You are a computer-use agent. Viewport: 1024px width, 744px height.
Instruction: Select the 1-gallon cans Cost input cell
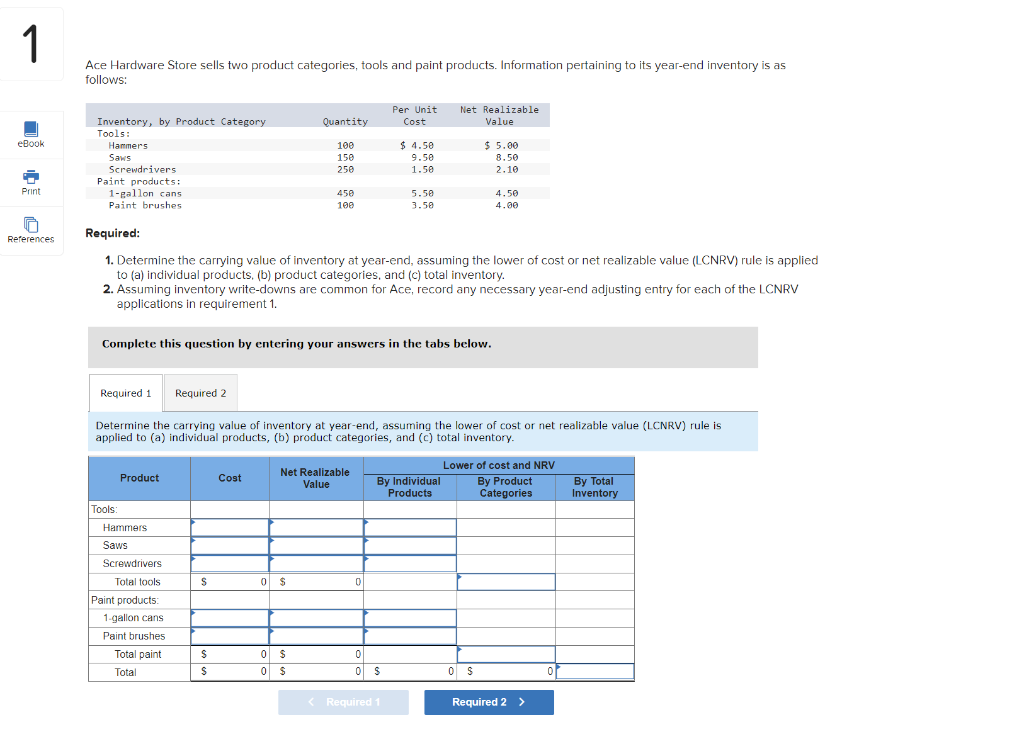[x=230, y=618]
